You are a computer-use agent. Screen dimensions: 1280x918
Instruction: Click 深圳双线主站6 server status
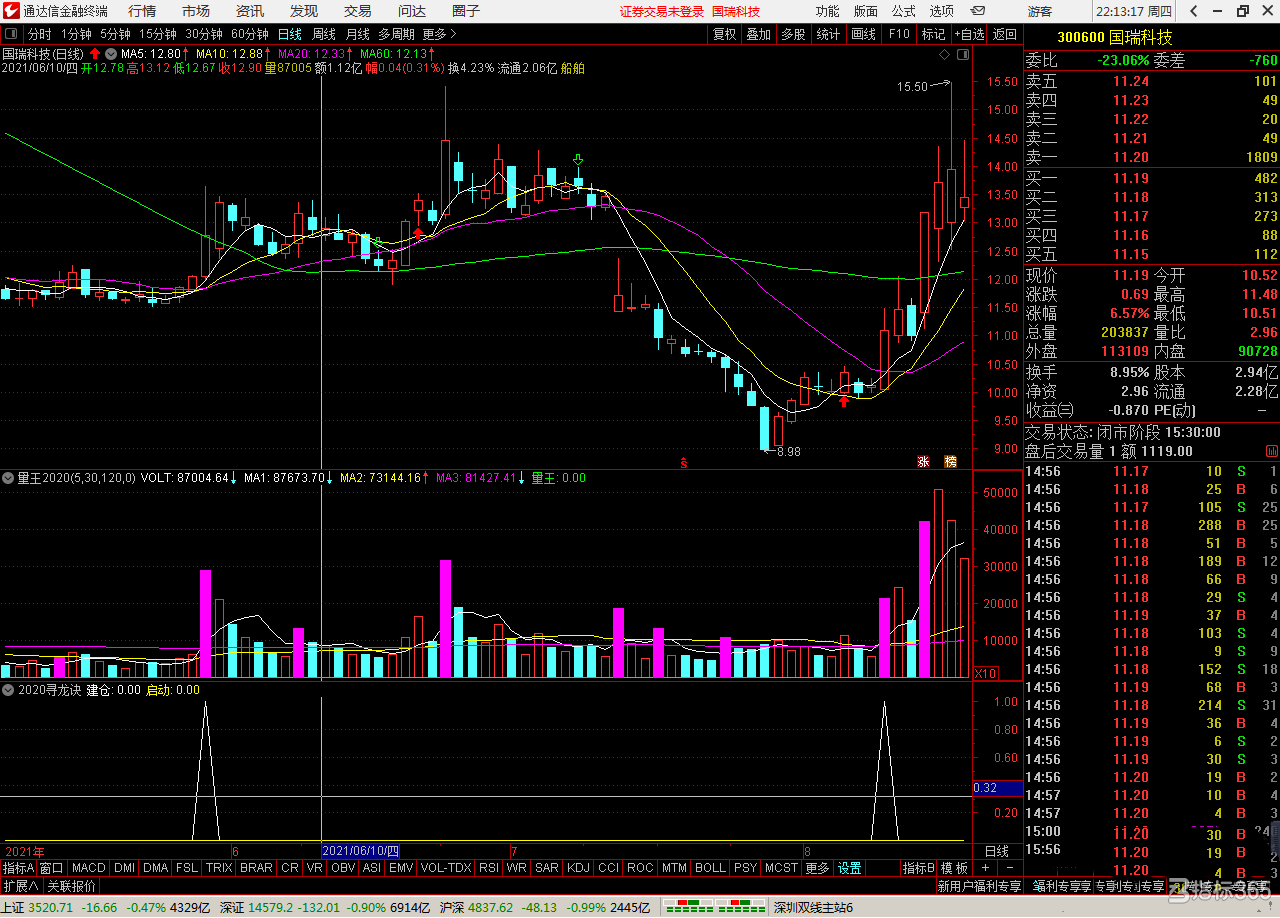tap(813, 908)
